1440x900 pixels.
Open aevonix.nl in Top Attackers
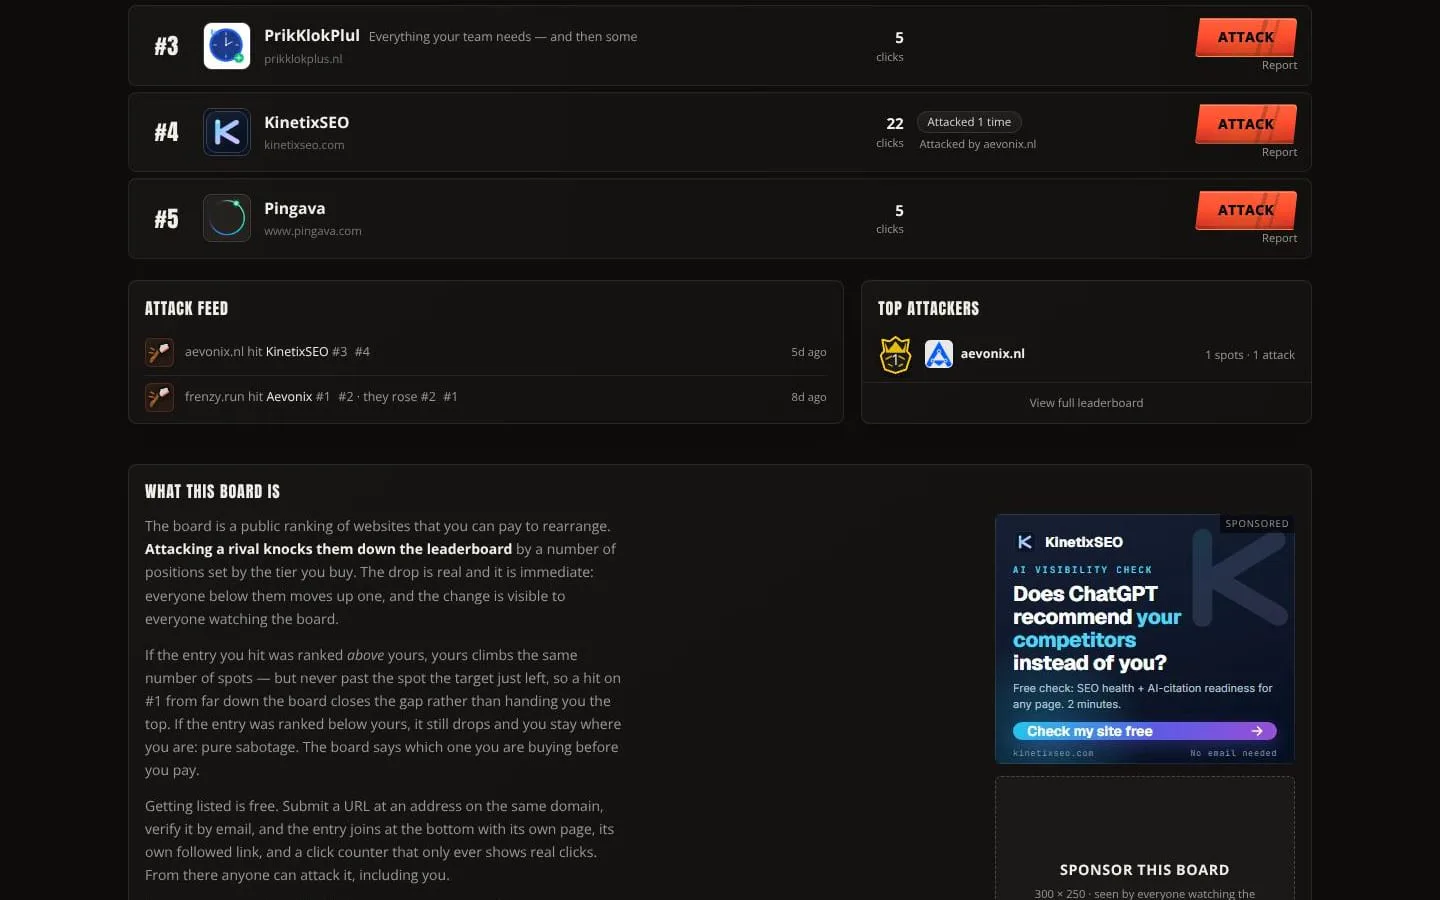(993, 354)
